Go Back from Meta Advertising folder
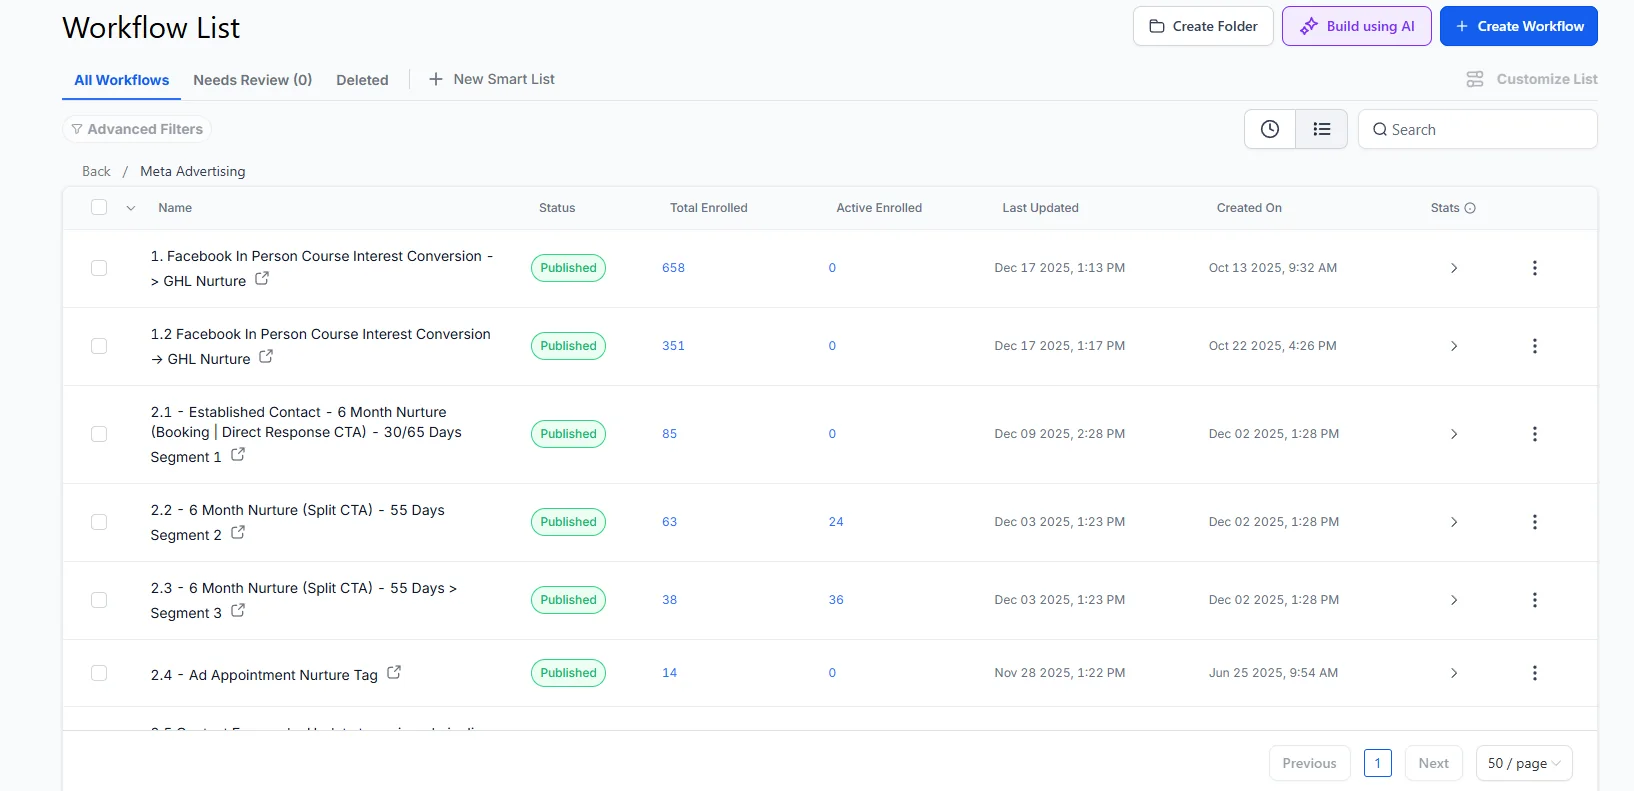The width and height of the screenshot is (1634, 791). [96, 171]
